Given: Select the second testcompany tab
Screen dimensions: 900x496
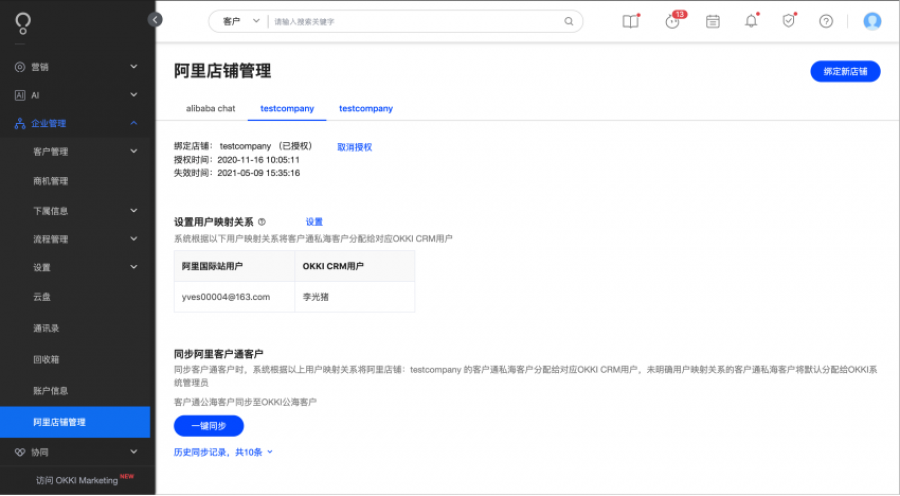Looking at the screenshot, I should coord(366,108).
